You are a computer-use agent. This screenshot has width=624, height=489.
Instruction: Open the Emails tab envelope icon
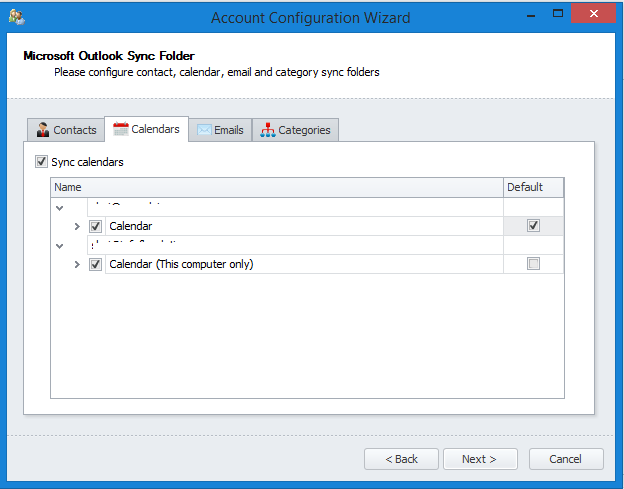click(204, 130)
